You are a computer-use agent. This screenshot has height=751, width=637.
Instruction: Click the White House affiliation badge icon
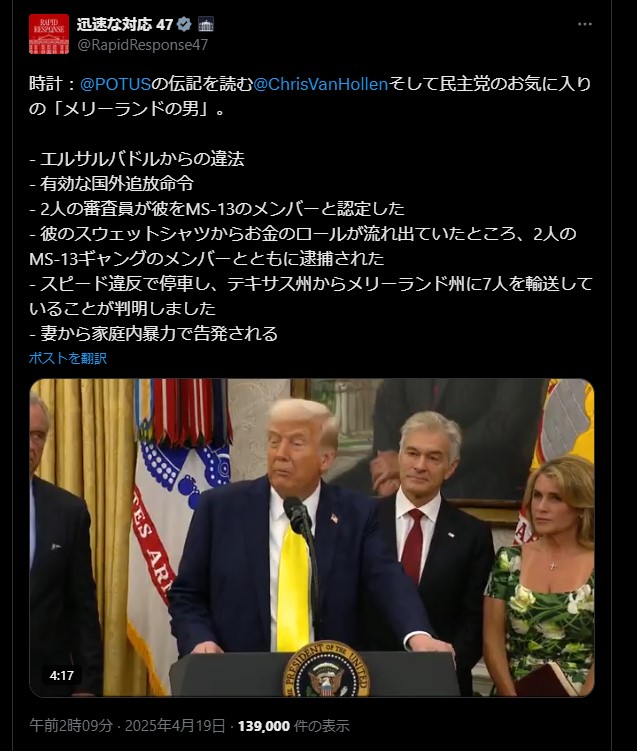click(x=206, y=24)
